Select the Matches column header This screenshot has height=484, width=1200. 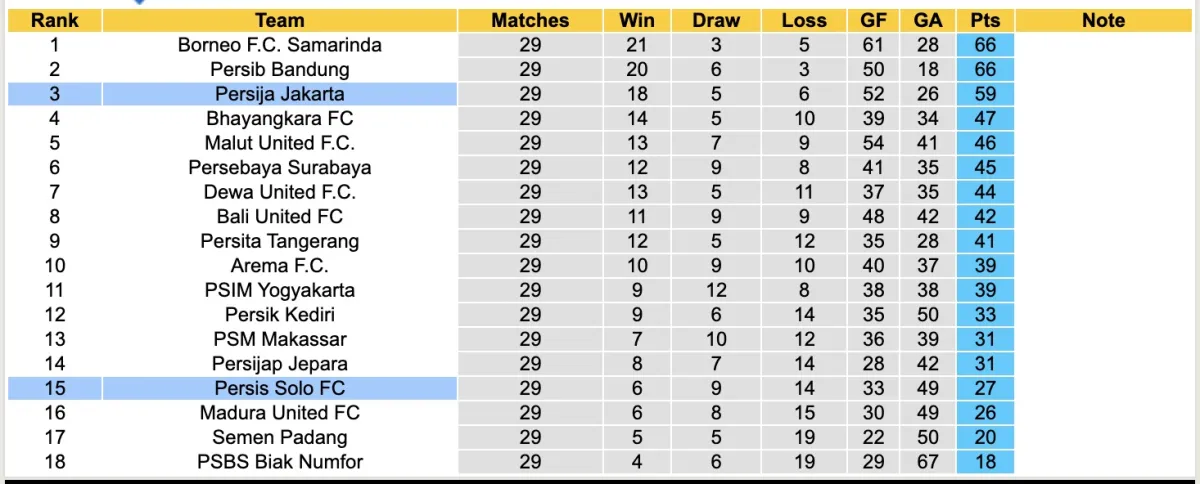[x=530, y=20]
